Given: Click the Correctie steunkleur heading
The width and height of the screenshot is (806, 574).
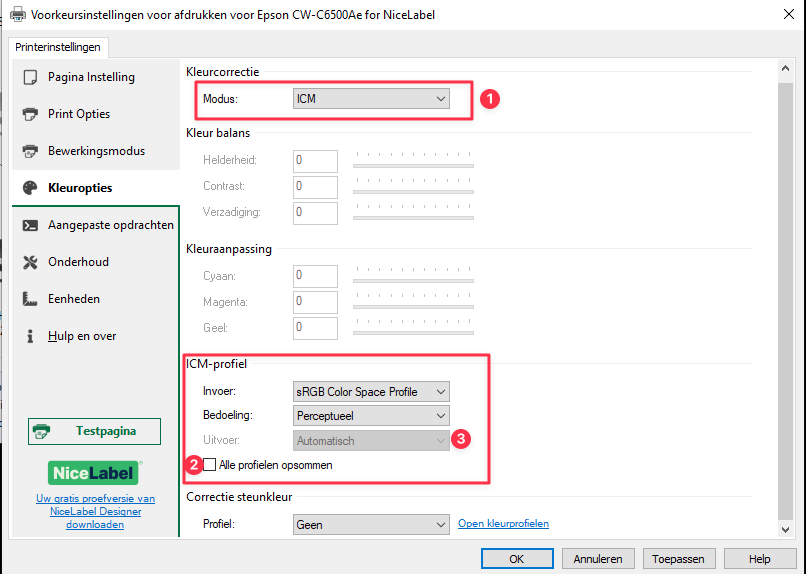Looking at the screenshot, I should (x=239, y=497).
